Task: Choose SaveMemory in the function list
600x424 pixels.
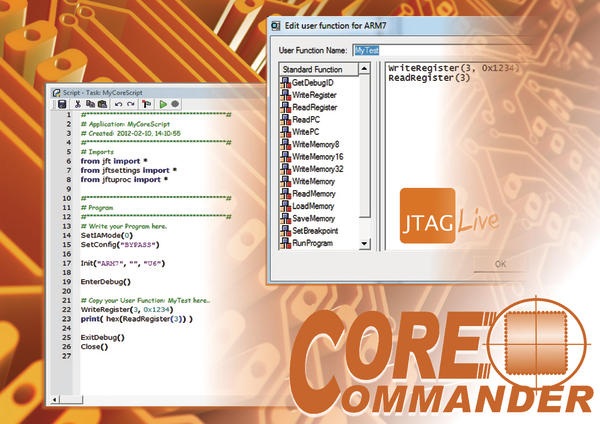Action: [x=313, y=218]
